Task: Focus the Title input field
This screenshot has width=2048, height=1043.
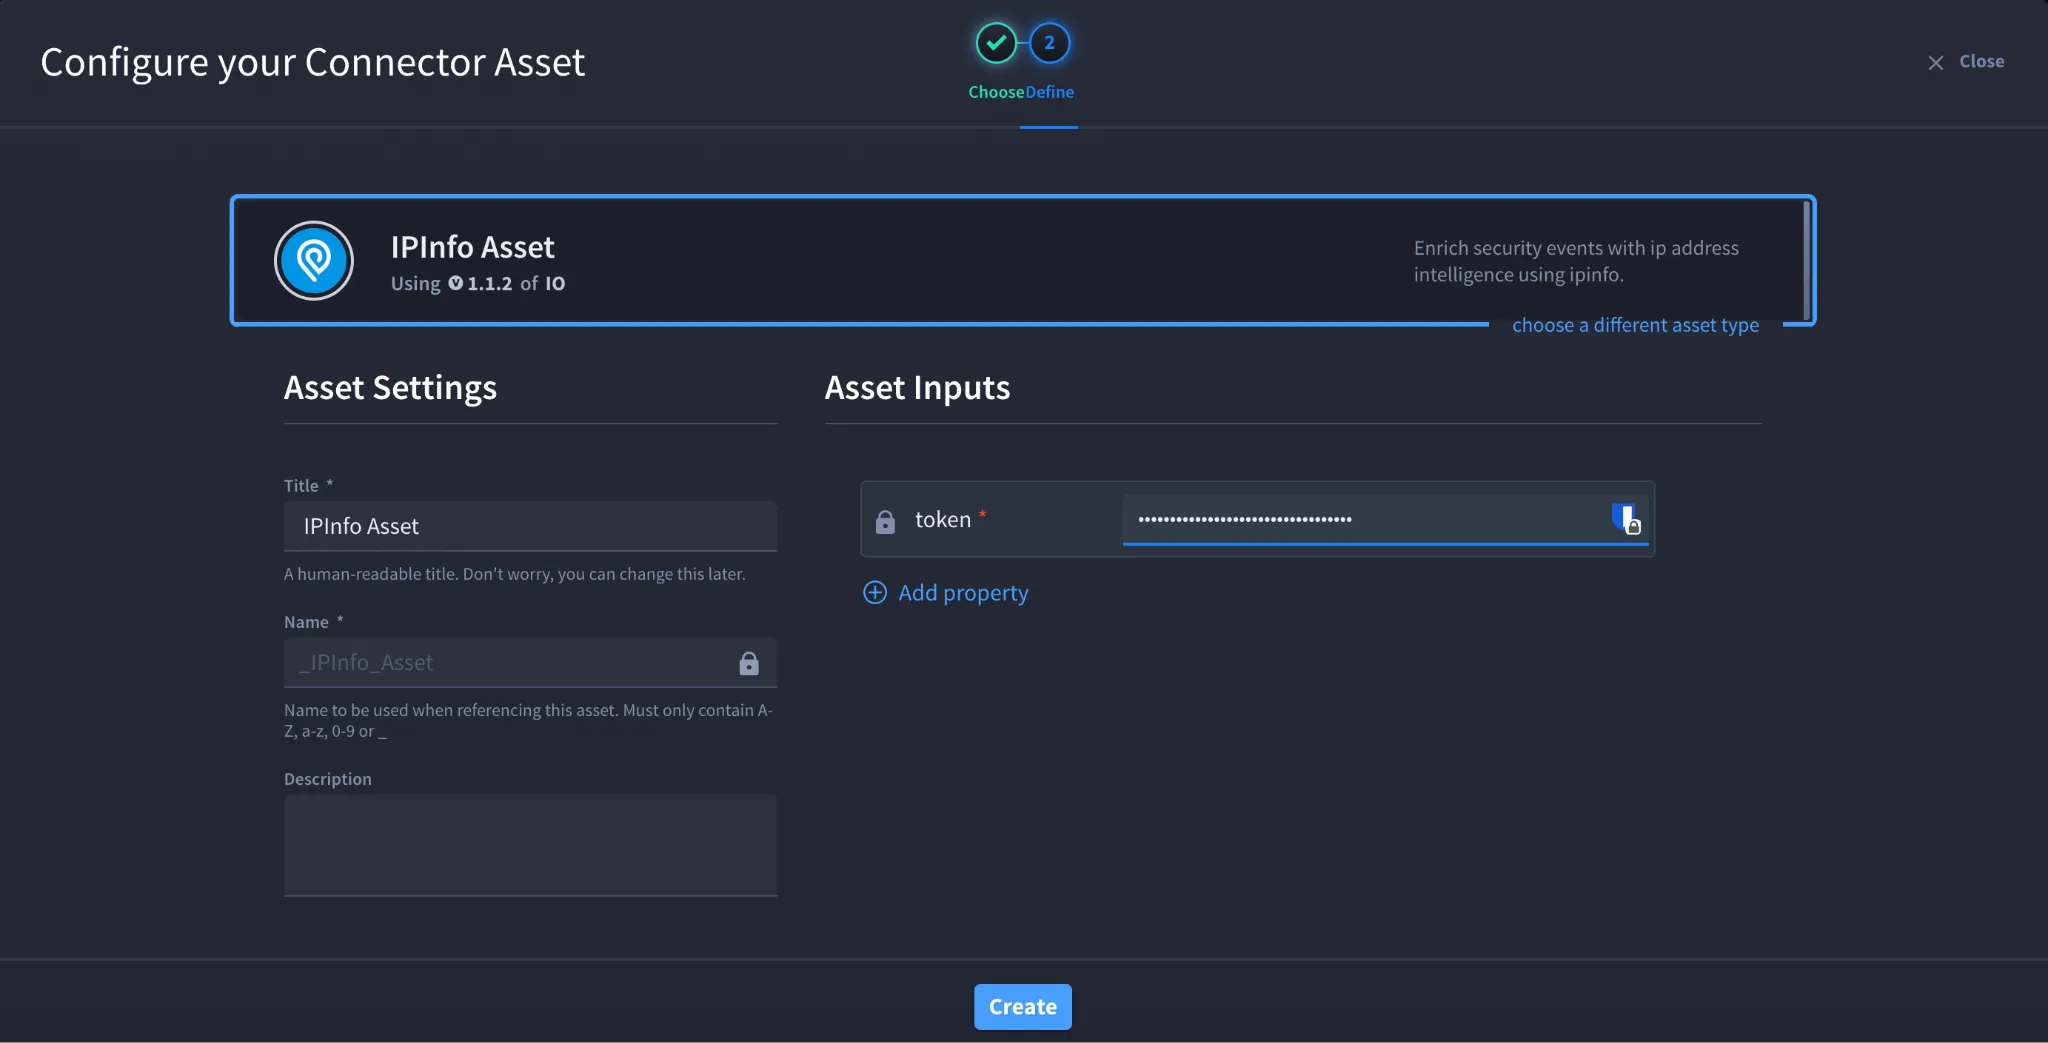Action: (x=530, y=526)
